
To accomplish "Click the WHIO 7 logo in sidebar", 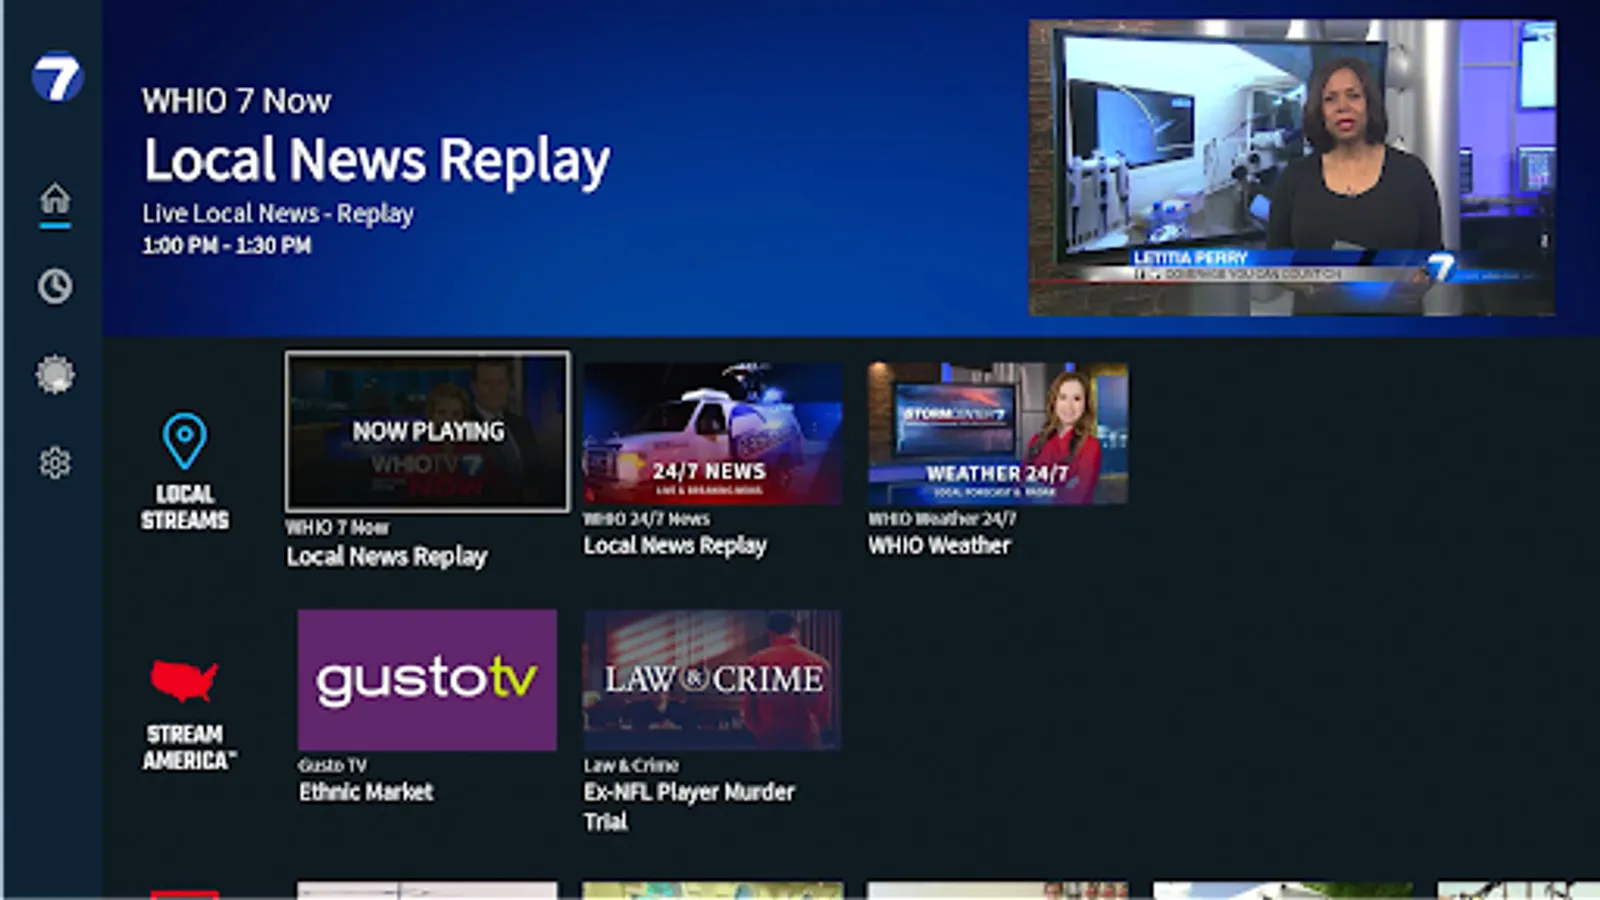I will pyautogui.click(x=57, y=77).
